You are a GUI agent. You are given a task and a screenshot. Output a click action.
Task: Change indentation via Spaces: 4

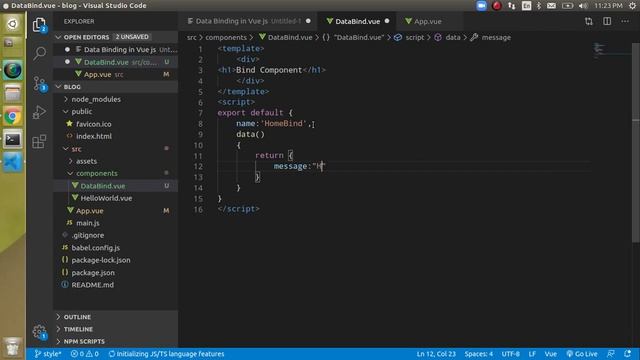479,354
